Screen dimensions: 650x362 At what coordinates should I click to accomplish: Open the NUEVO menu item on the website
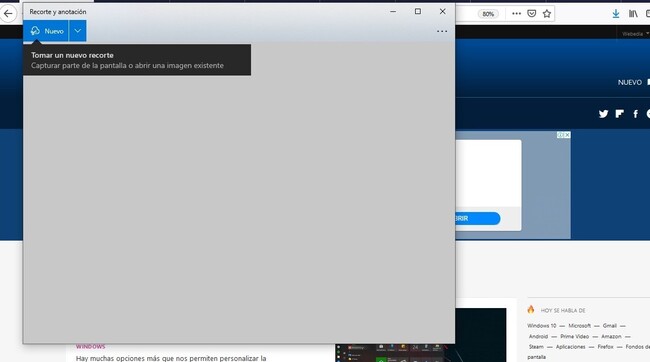point(630,83)
